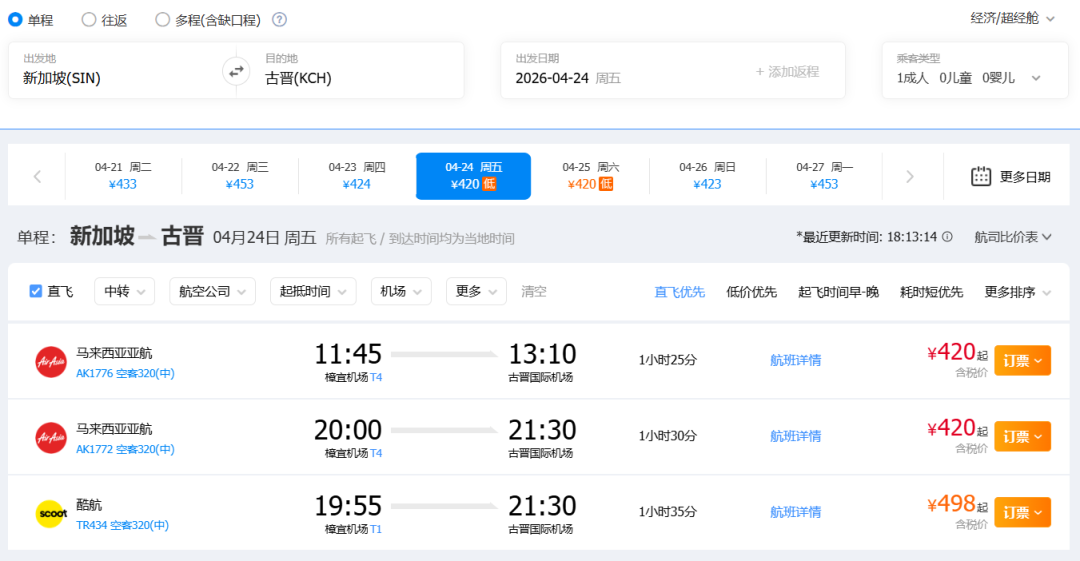Click the previous dates left arrow
This screenshot has width=1080, height=561.
pos(37,177)
